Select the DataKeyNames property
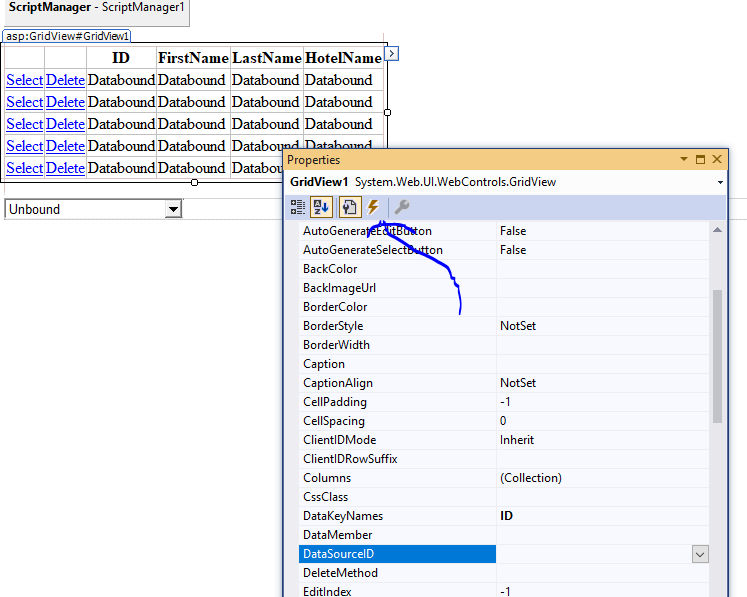 click(397, 516)
